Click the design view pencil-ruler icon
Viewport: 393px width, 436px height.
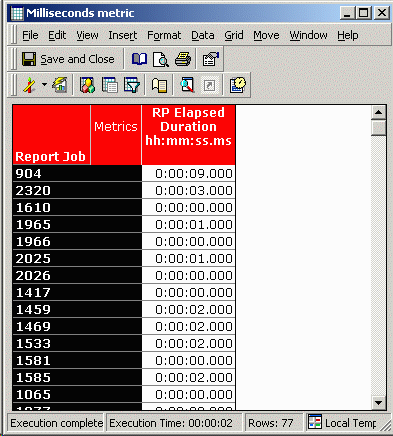tap(29, 85)
